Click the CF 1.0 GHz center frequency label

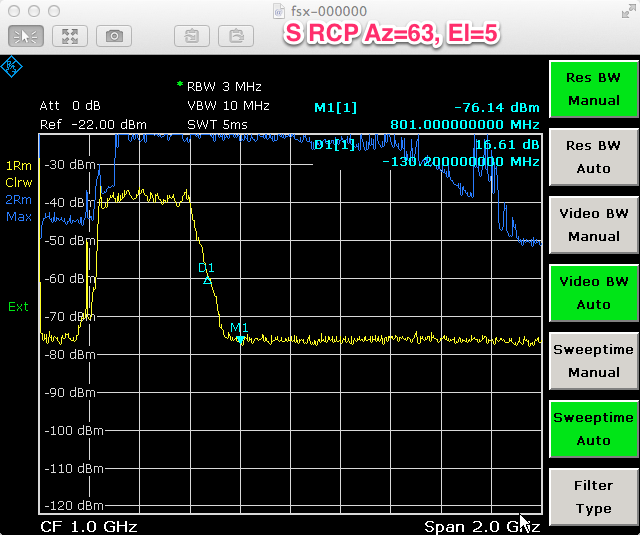[89, 526]
